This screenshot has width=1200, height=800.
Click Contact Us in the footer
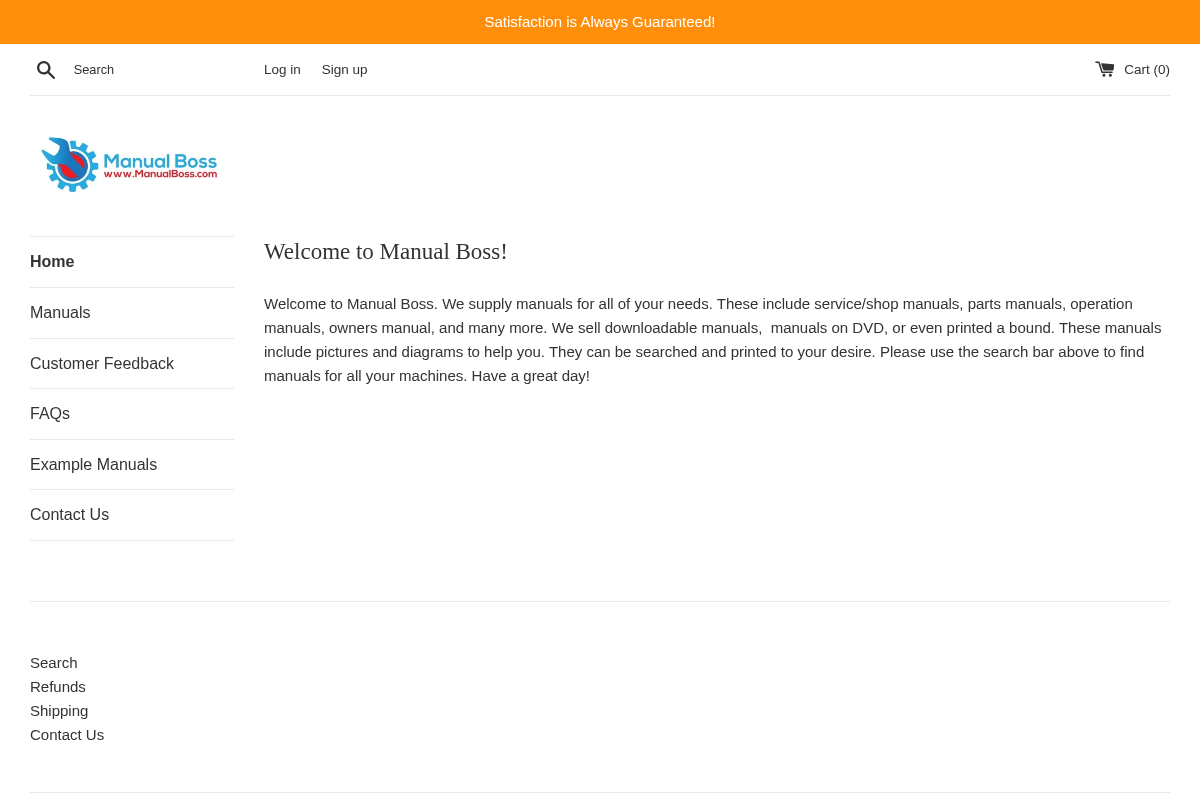coord(67,734)
